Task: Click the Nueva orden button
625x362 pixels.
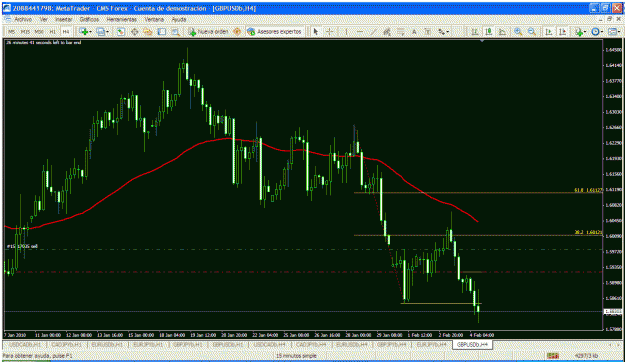Action: point(208,31)
